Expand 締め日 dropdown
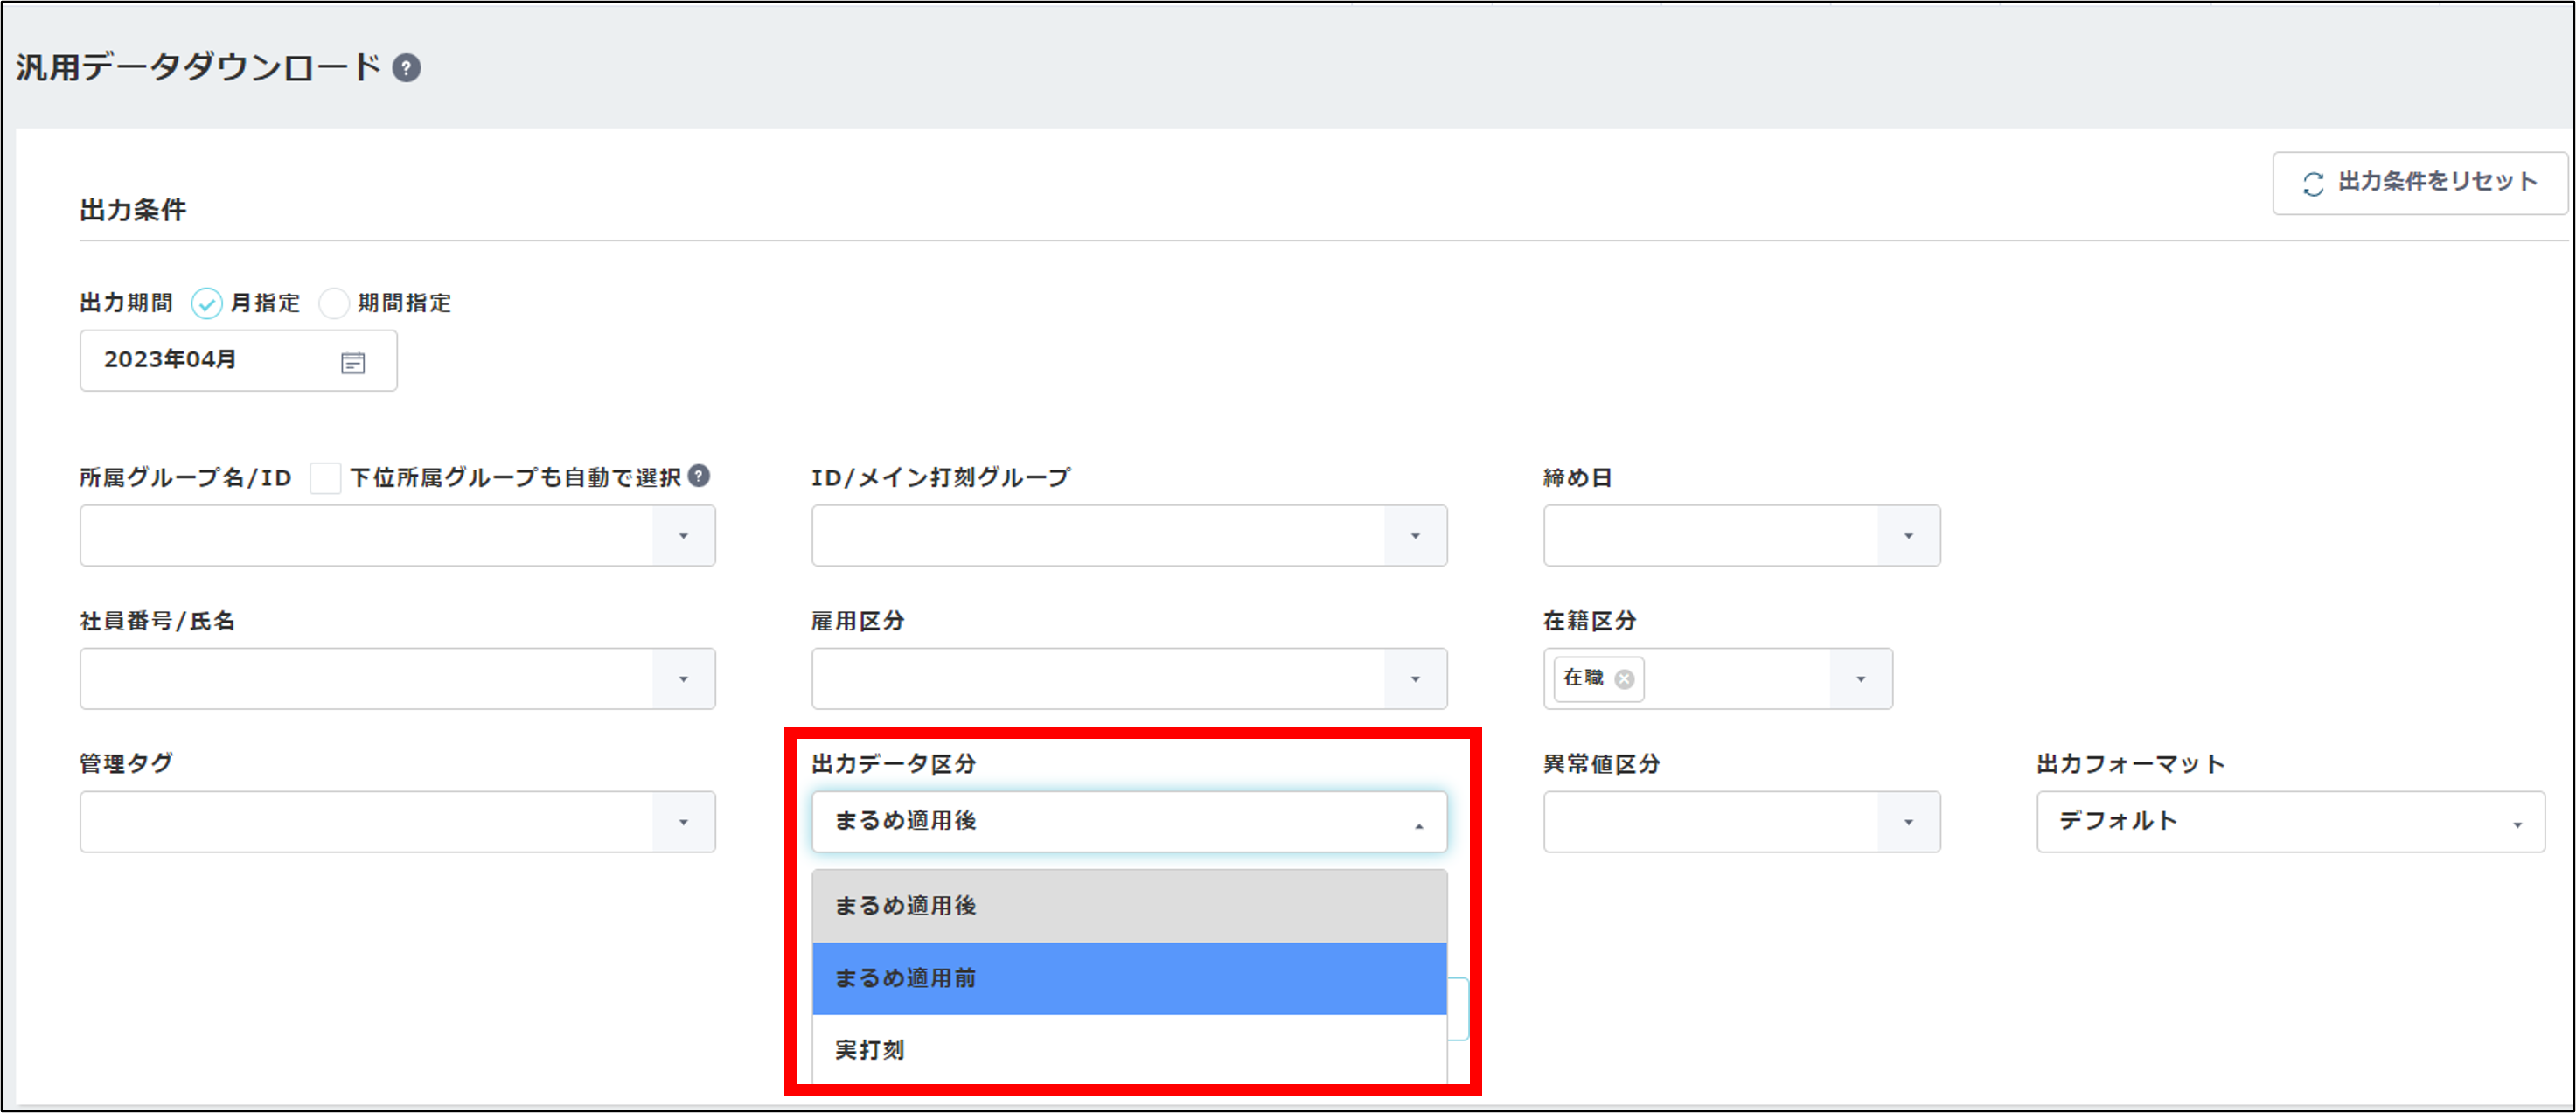The height and width of the screenshot is (1113, 2576). [1908, 536]
